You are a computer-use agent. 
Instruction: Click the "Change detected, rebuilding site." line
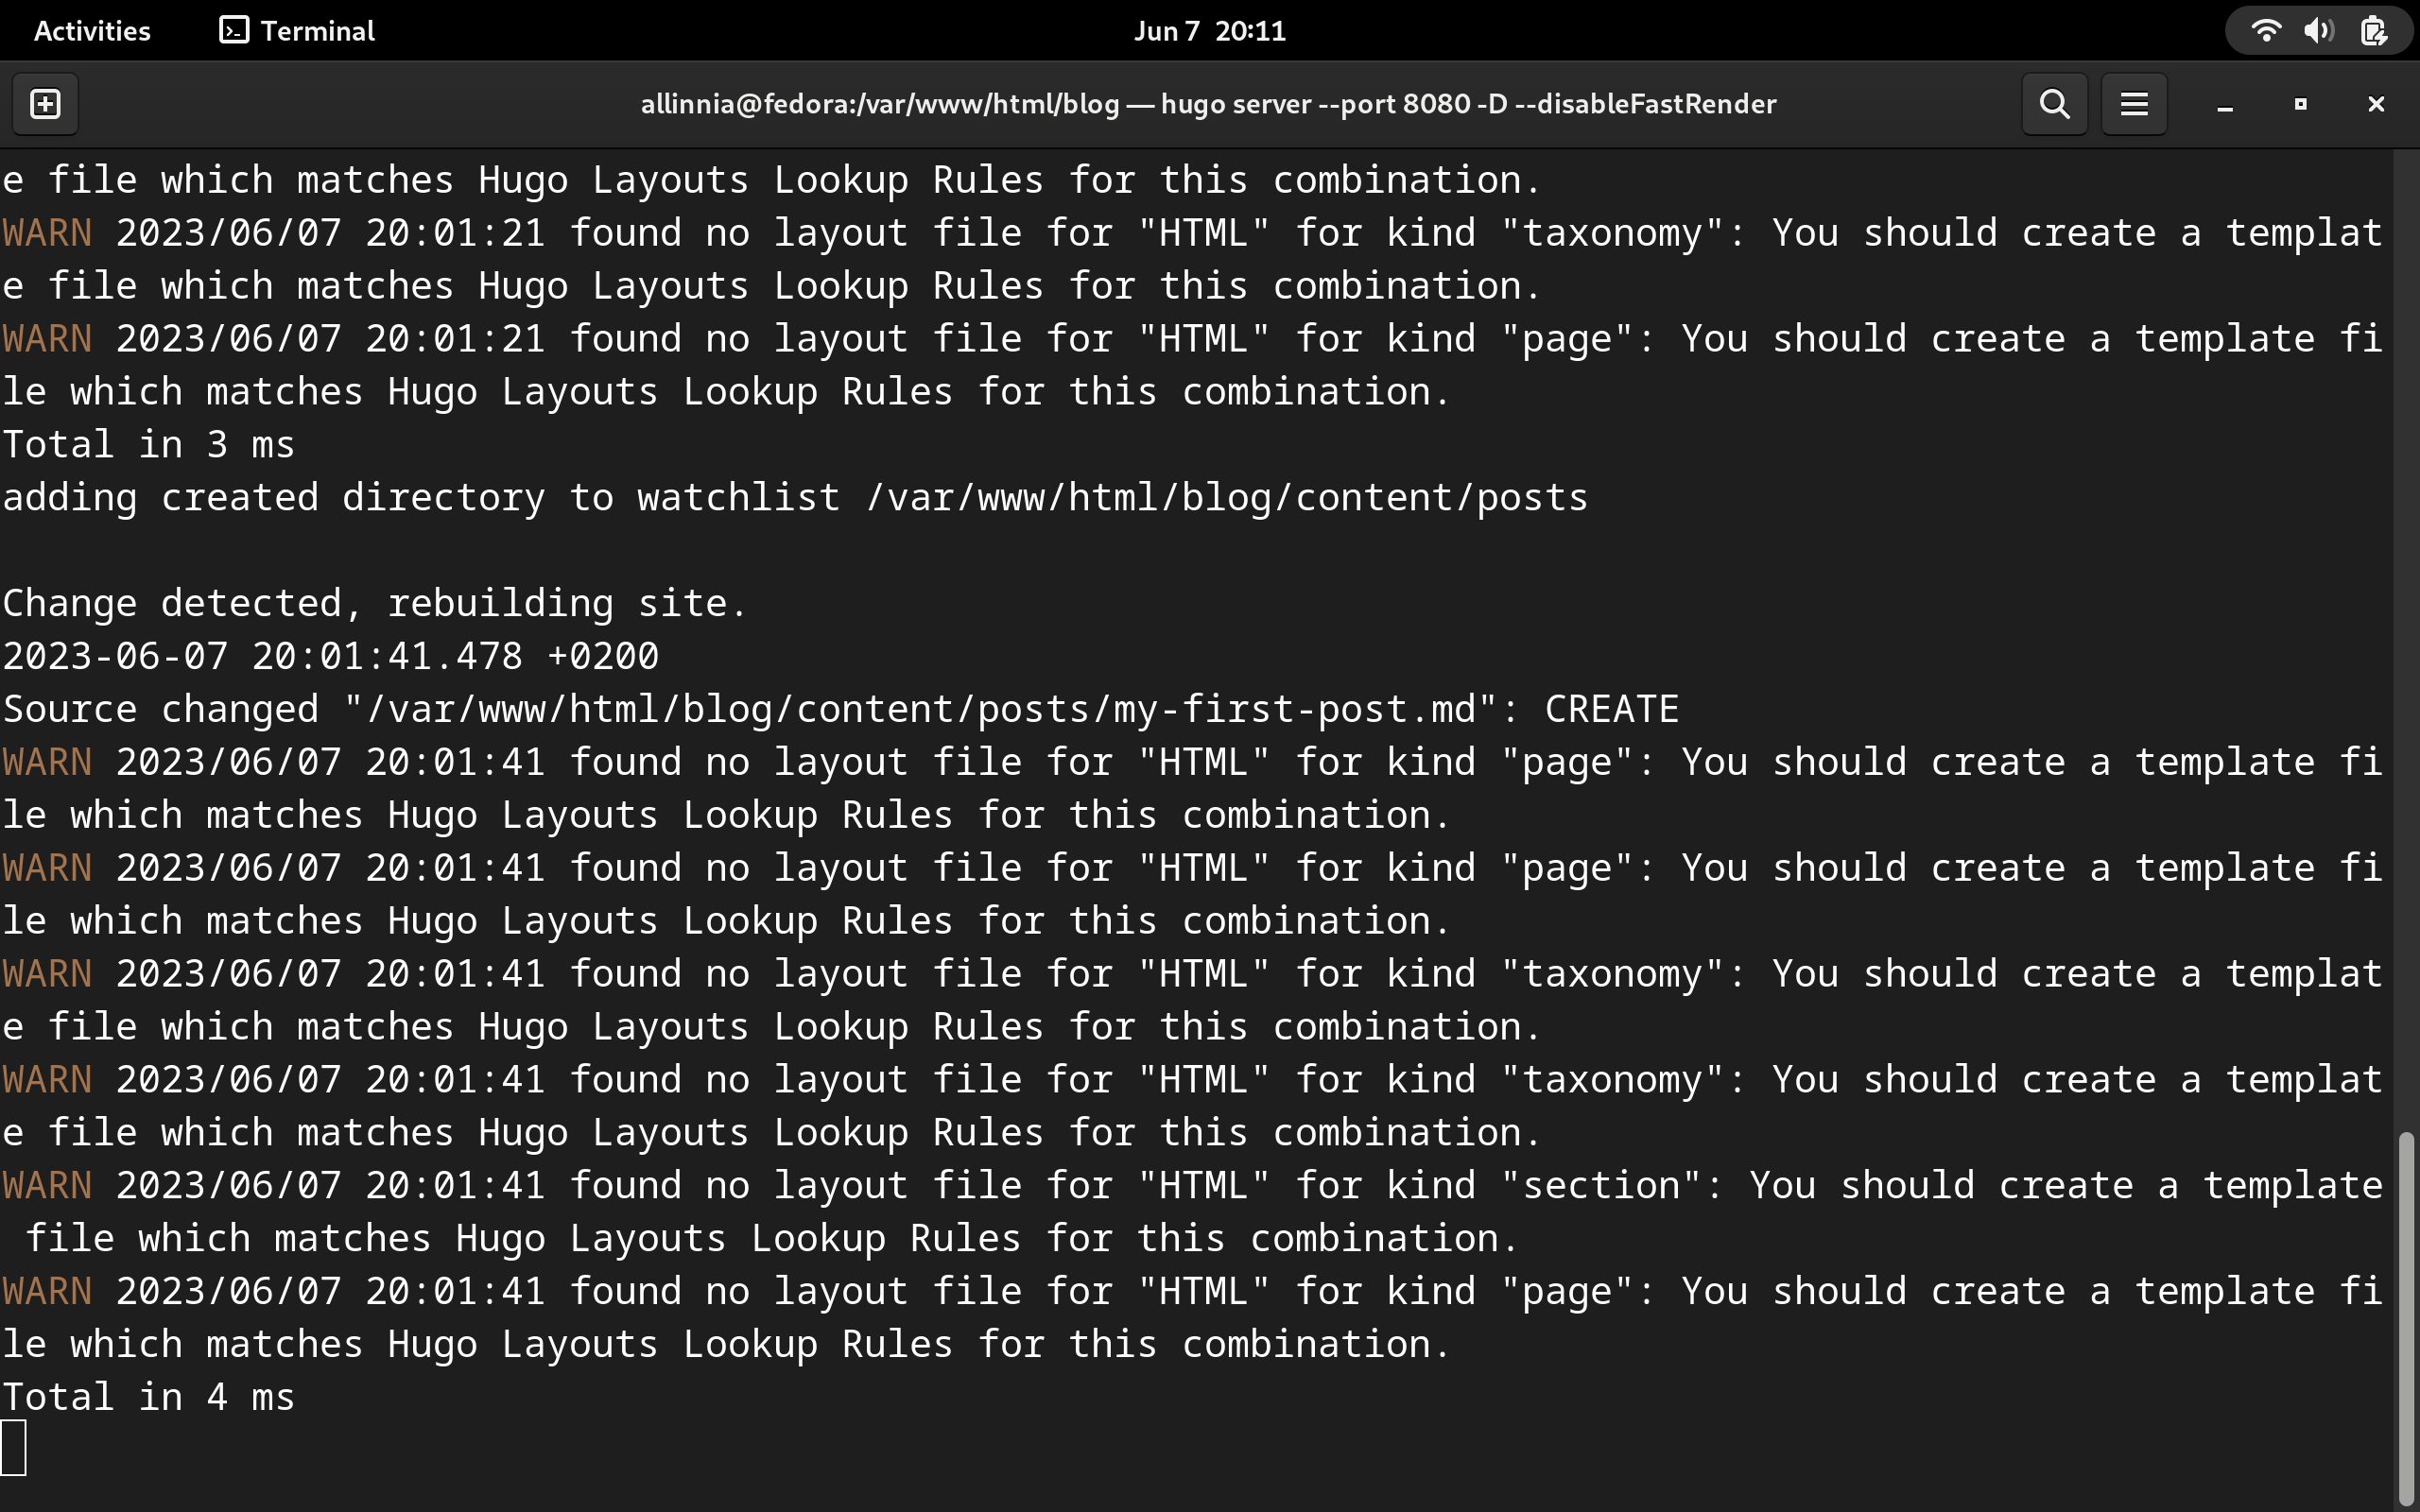[374, 604]
